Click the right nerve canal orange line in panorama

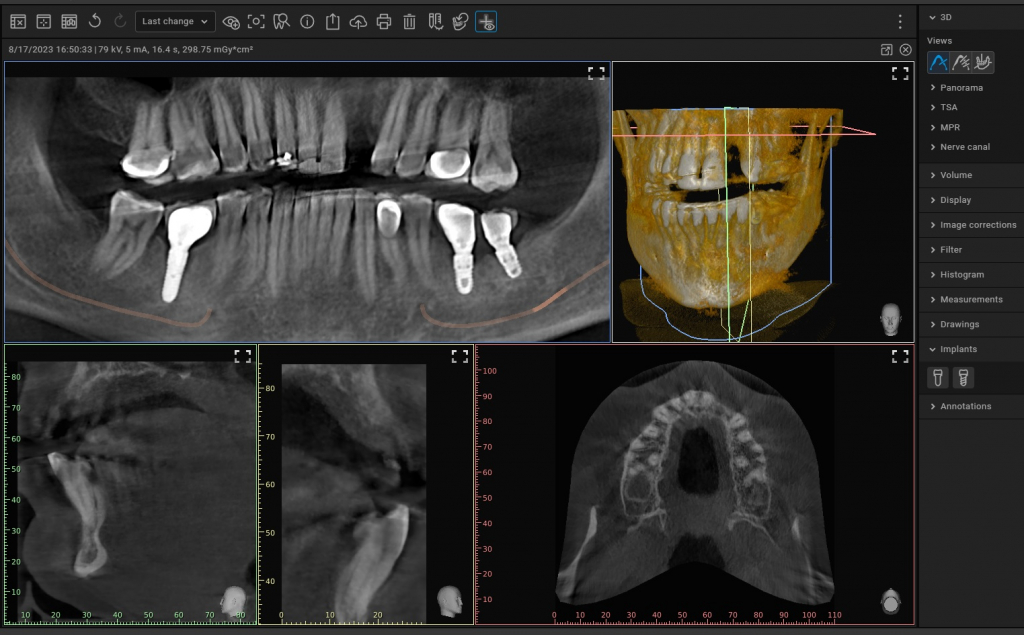click(516, 316)
